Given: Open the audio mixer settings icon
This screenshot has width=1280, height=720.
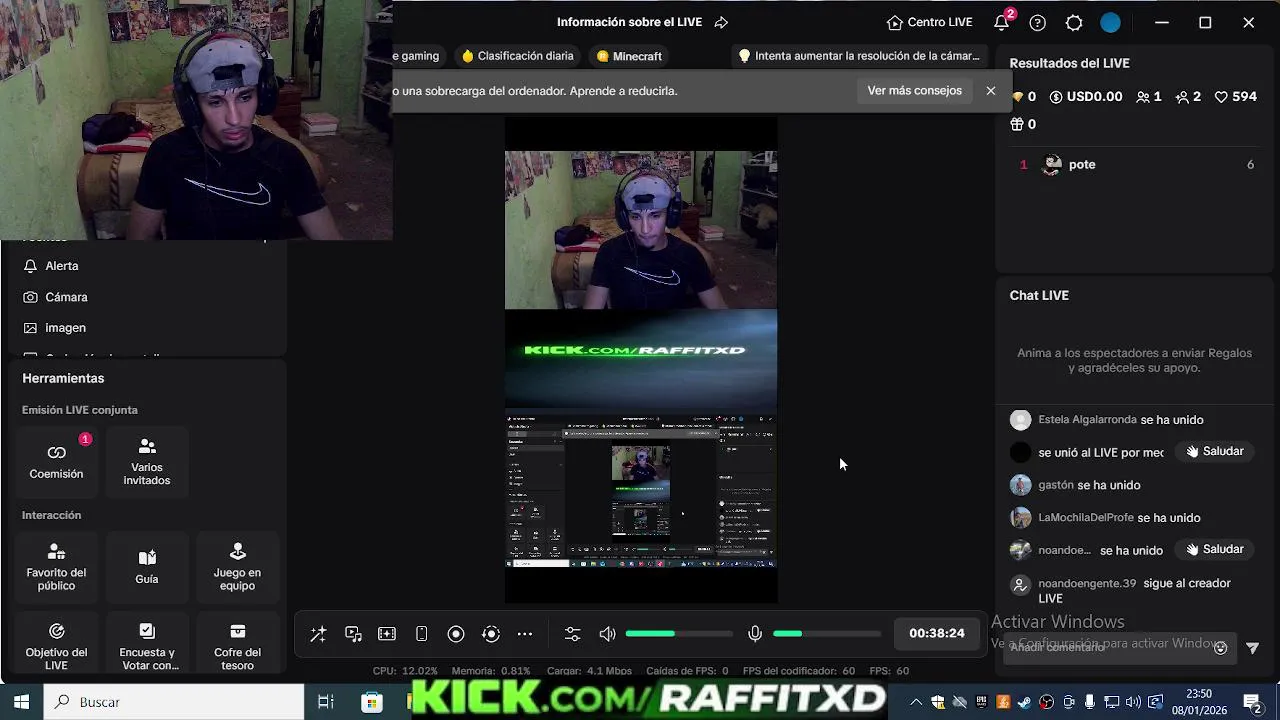Looking at the screenshot, I should click(x=572, y=634).
